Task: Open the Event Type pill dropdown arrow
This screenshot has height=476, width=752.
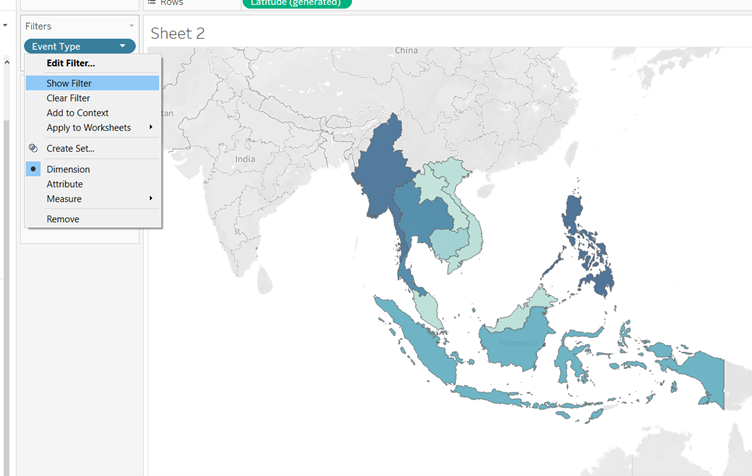Action: tap(122, 46)
